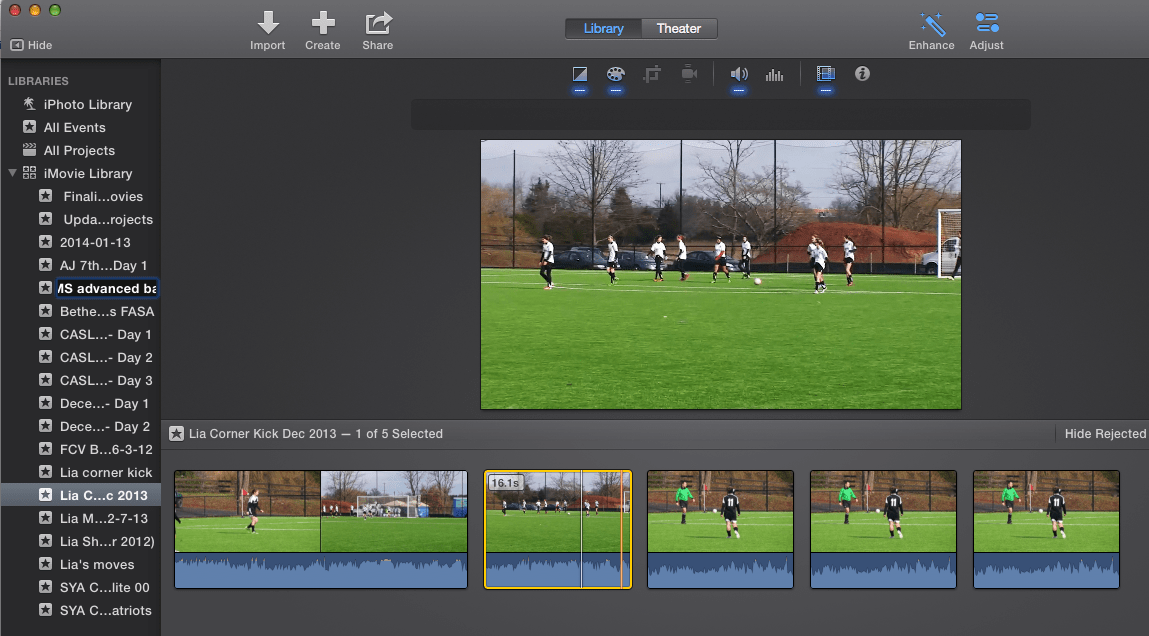Open Noise Reduction and Equalizer settings

point(774,74)
